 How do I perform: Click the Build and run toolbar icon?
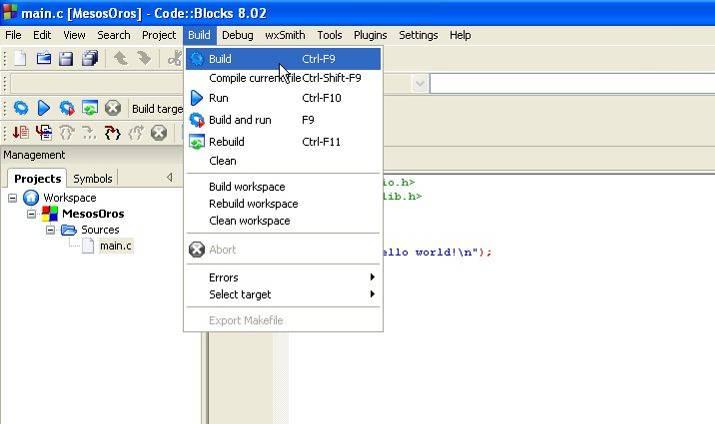click(x=67, y=108)
